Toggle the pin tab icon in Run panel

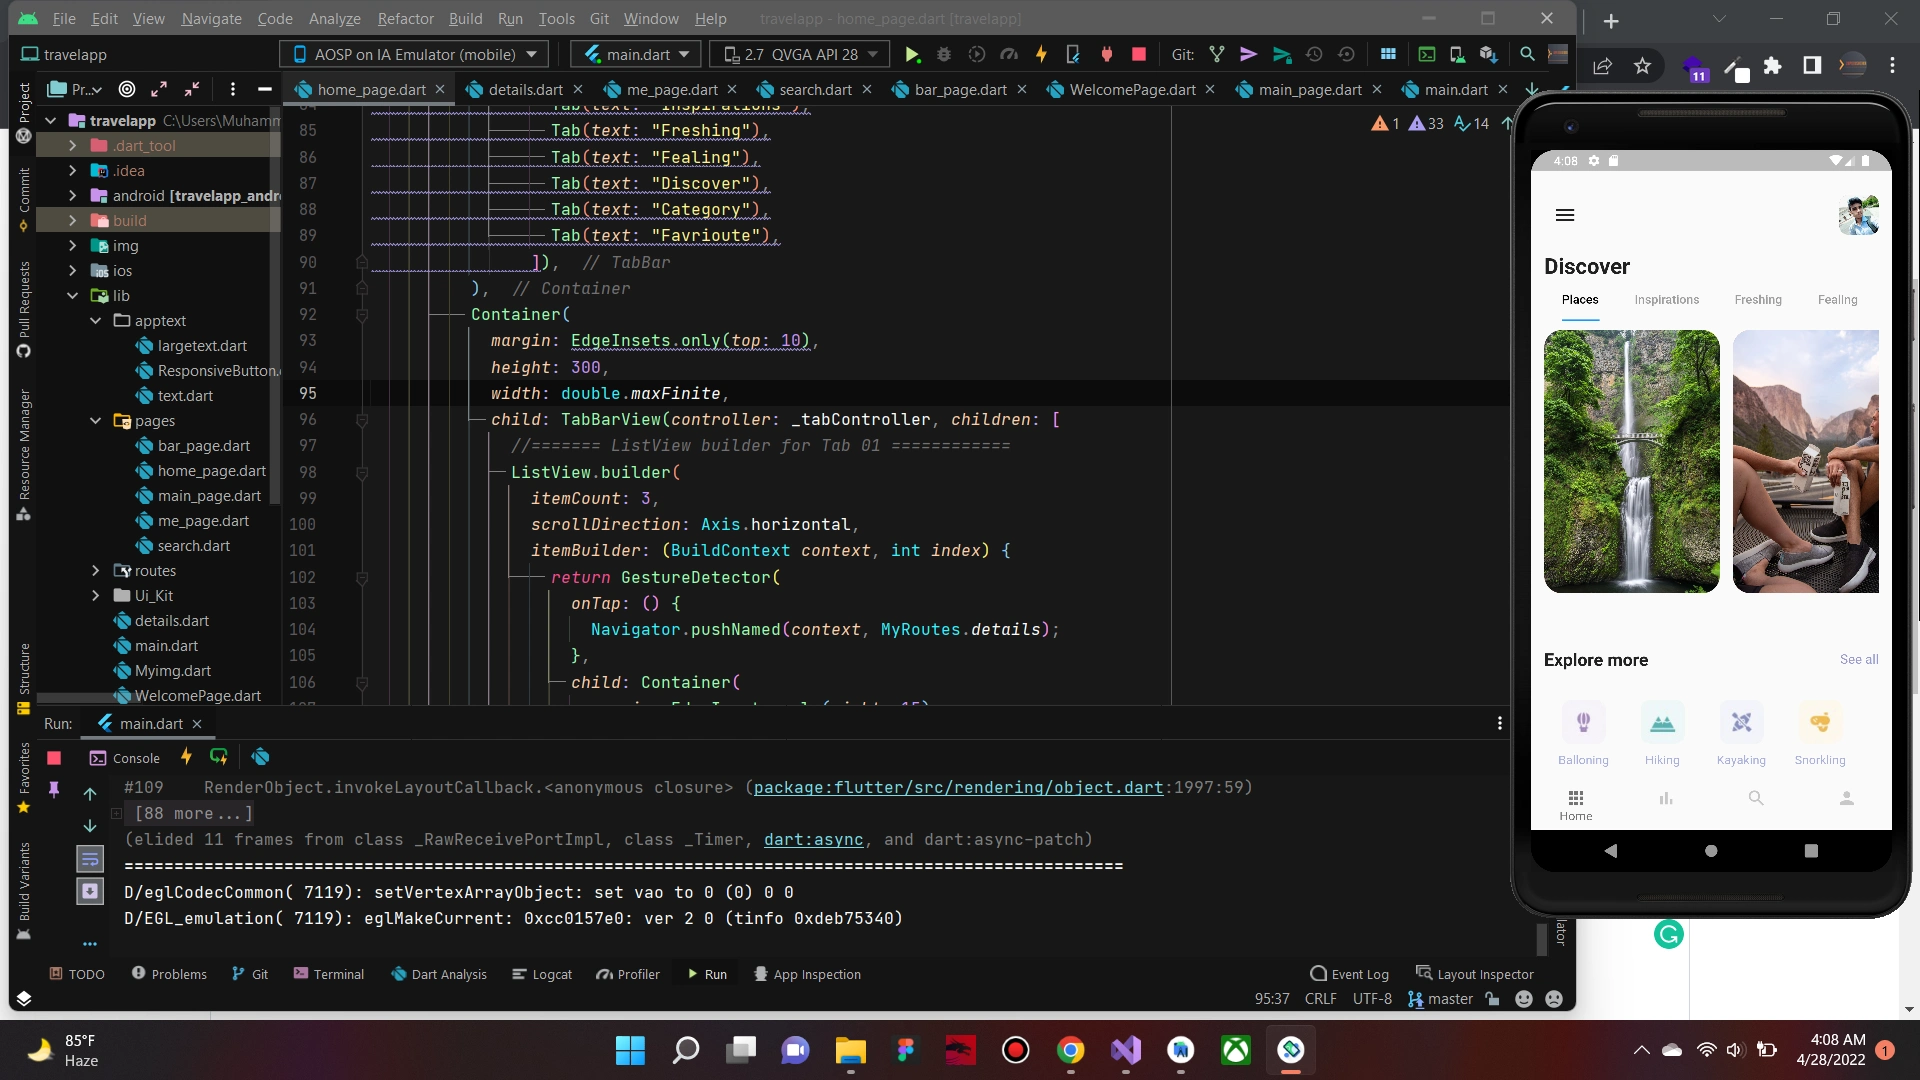pyautogui.click(x=54, y=790)
